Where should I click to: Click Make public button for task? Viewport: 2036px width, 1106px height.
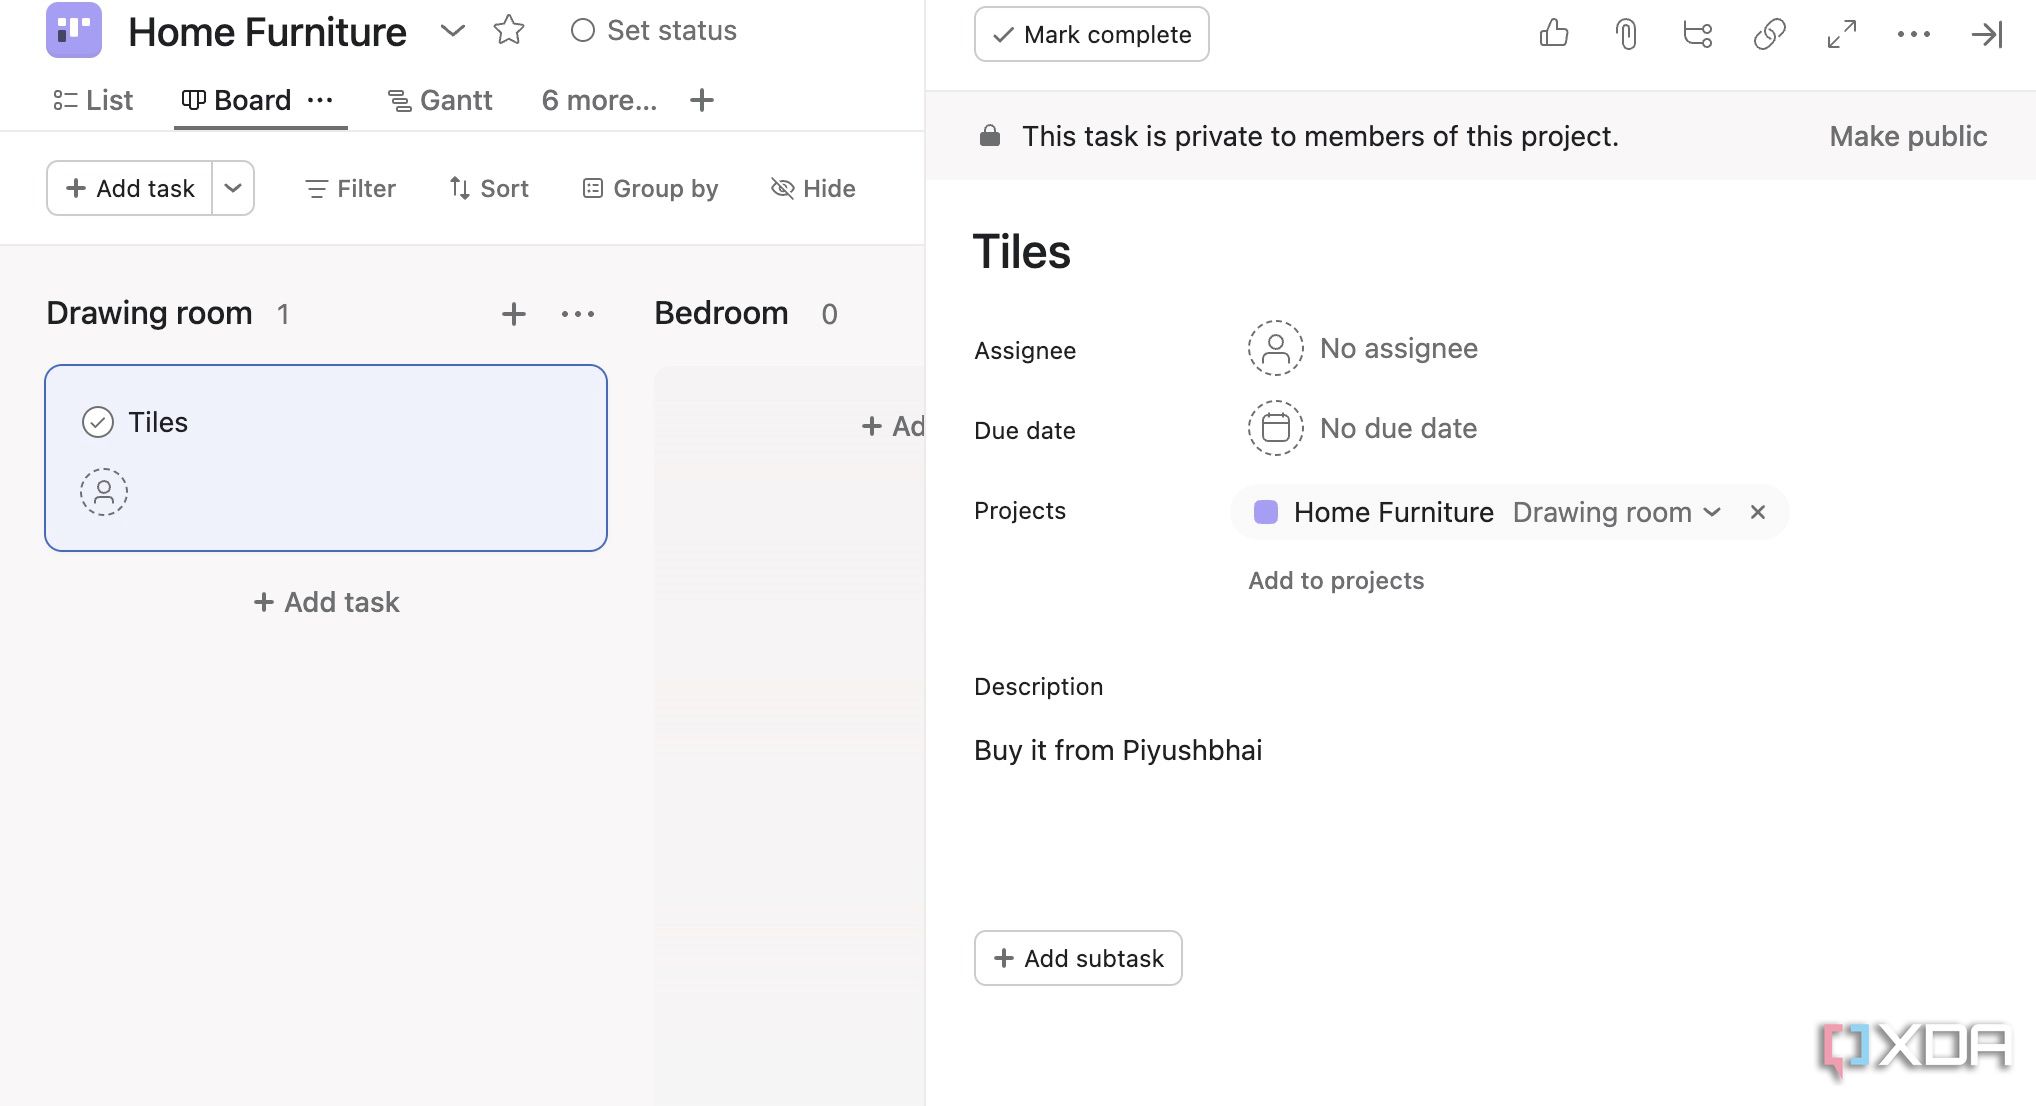click(1907, 135)
